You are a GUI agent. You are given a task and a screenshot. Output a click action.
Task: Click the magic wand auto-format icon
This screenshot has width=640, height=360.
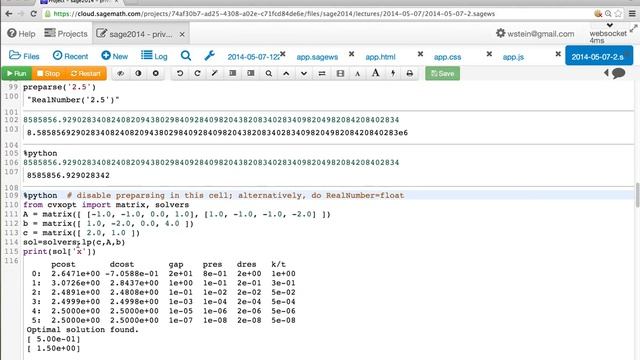point(215,73)
